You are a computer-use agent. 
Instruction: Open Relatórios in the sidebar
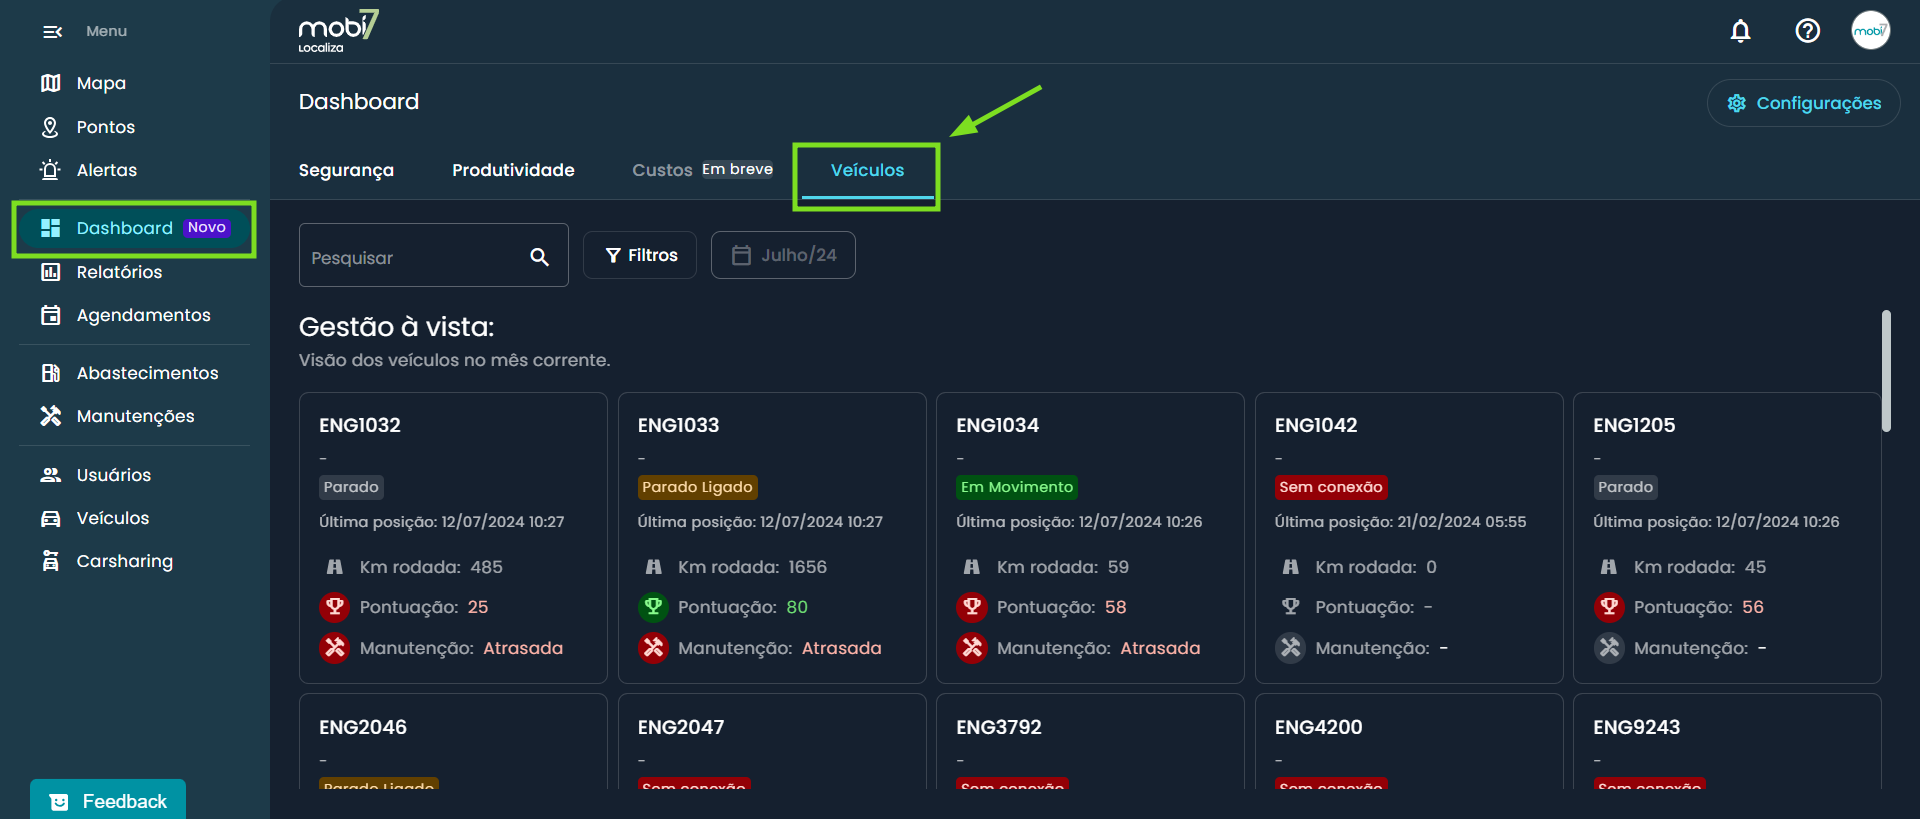[118, 272]
